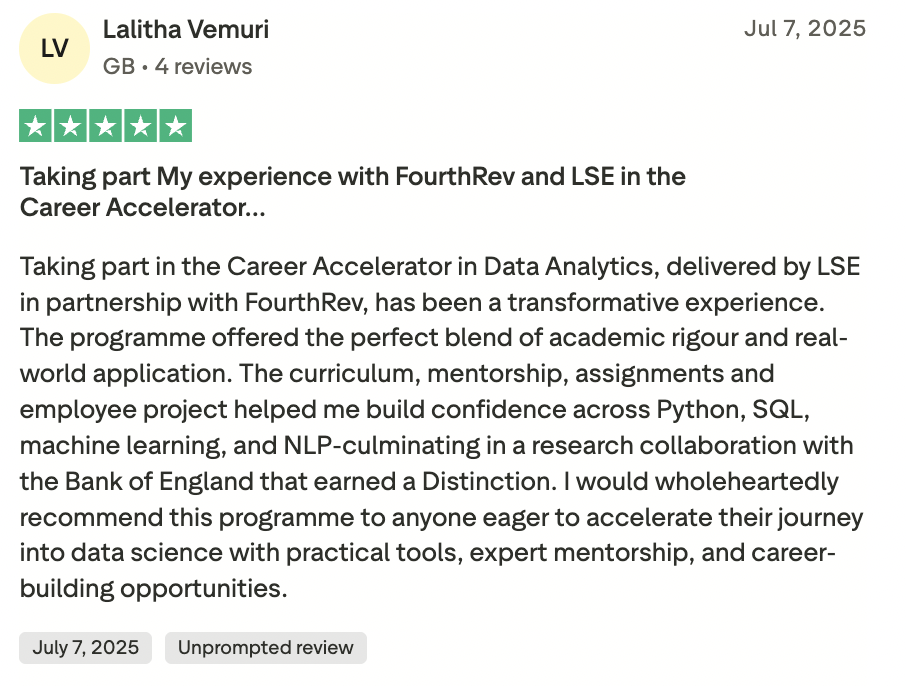Click the fifth green rating star
Viewport: 906px width, 686px height.
tap(175, 126)
